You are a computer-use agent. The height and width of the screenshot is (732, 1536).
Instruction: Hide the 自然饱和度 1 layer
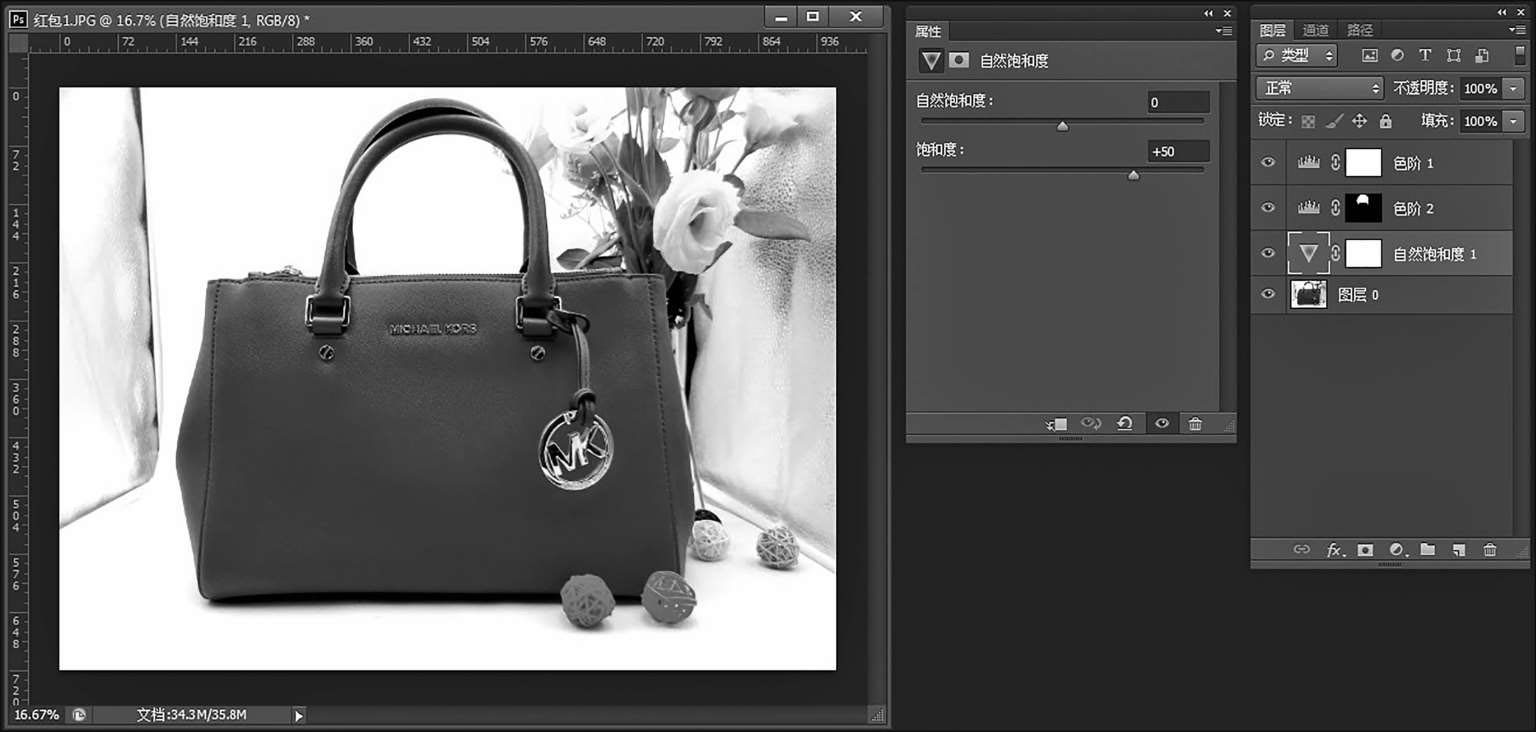[x=1269, y=253]
